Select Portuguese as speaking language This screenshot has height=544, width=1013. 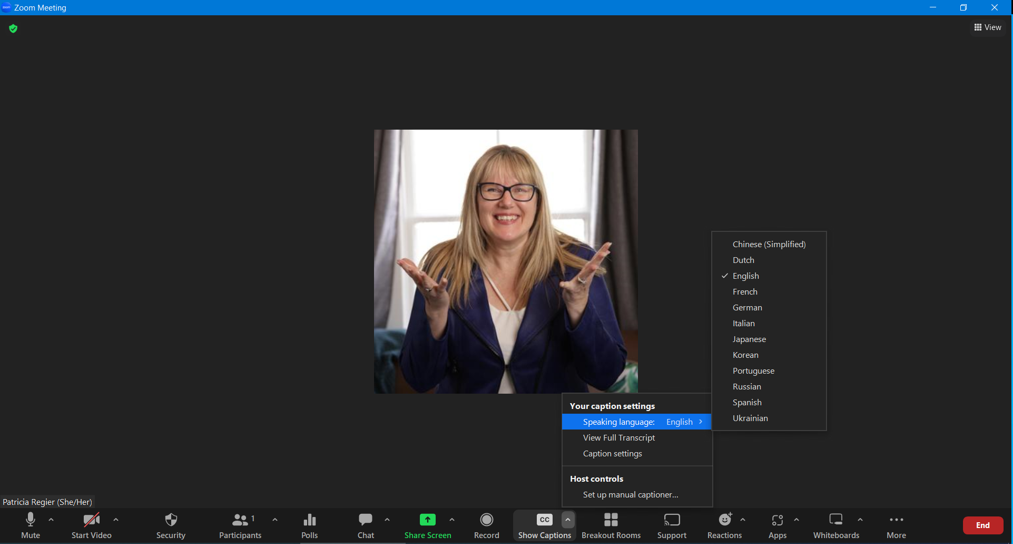pyautogui.click(x=769, y=371)
